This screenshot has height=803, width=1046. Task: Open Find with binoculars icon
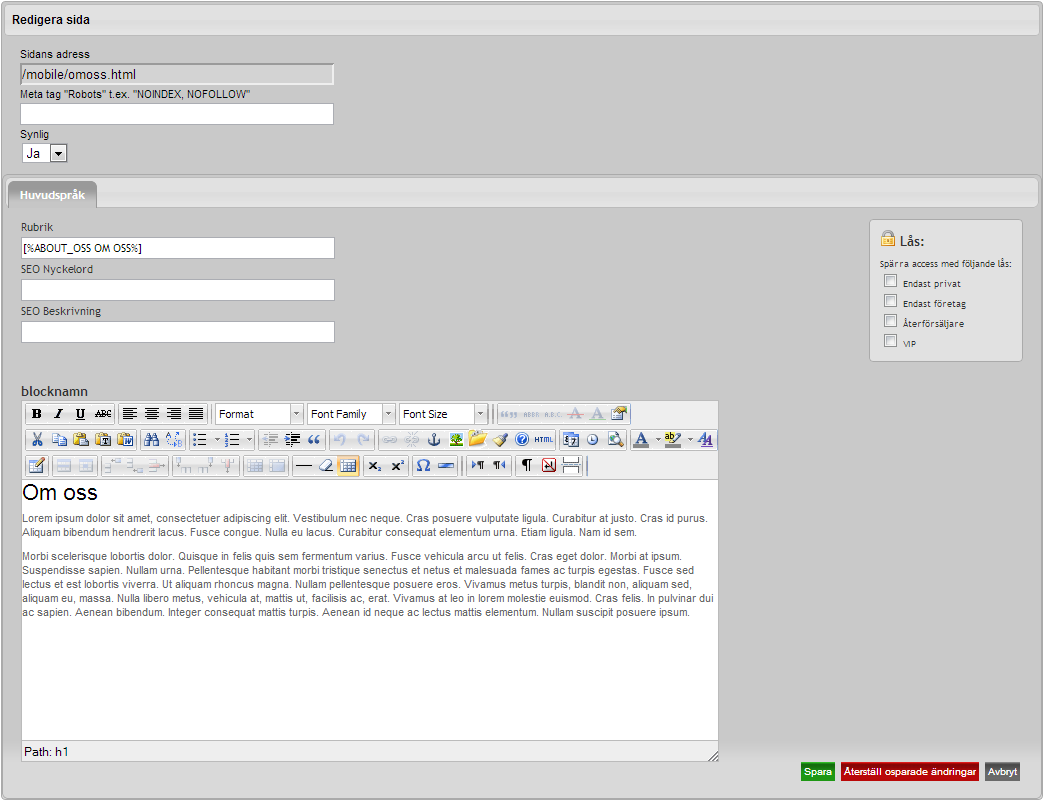point(152,440)
